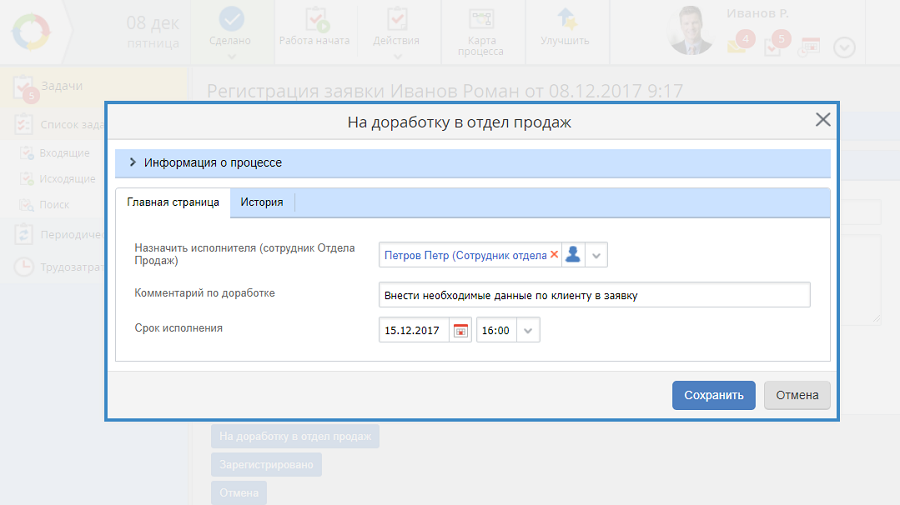This screenshot has height=505, width=900.
Task: Open messages icon with badge 4
Action: point(738,45)
